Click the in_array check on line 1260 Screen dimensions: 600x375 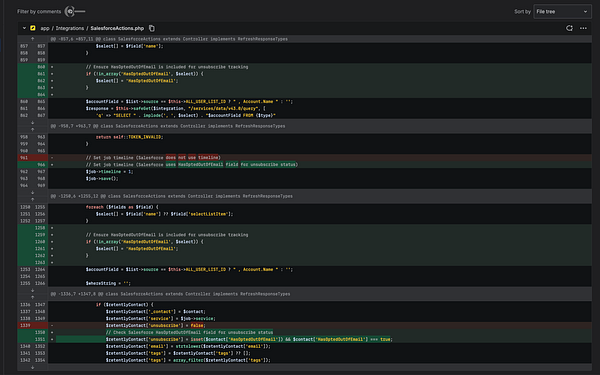(x=145, y=242)
